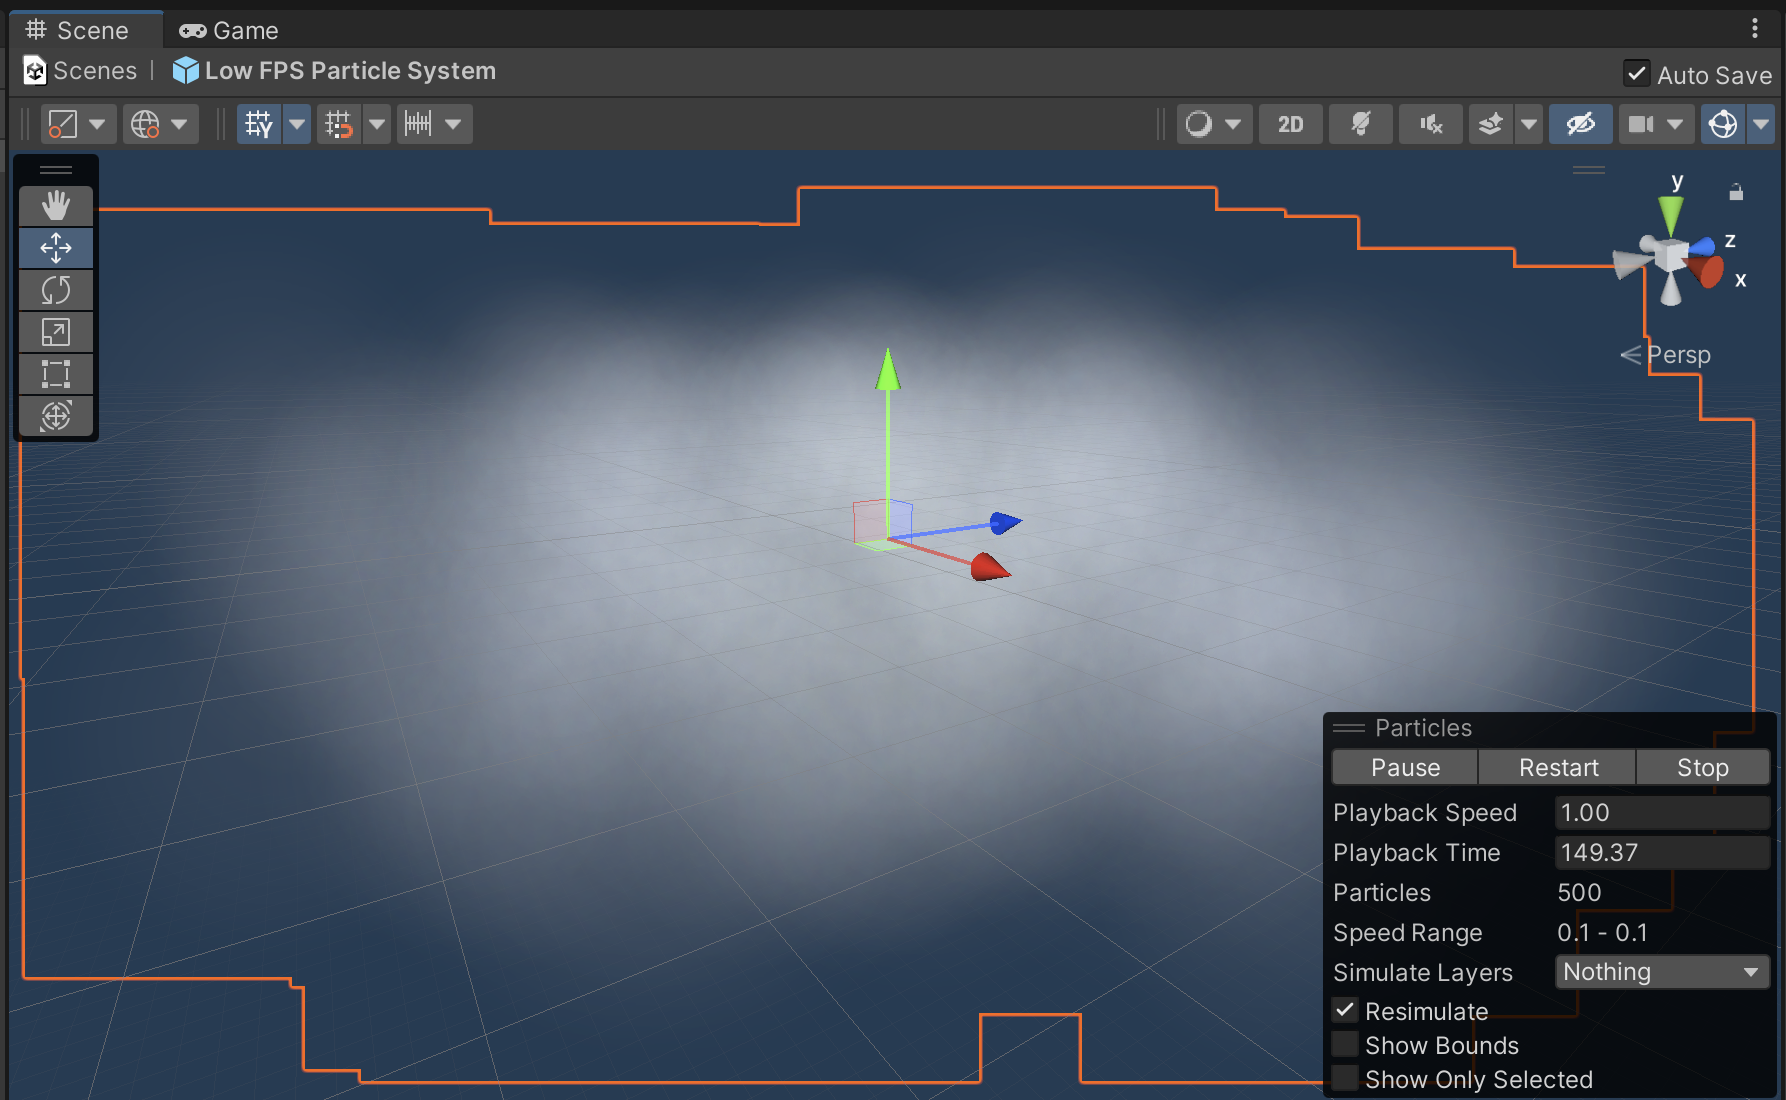
Task: Expand the Gizmos dropdown arrow
Action: tap(1761, 124)
